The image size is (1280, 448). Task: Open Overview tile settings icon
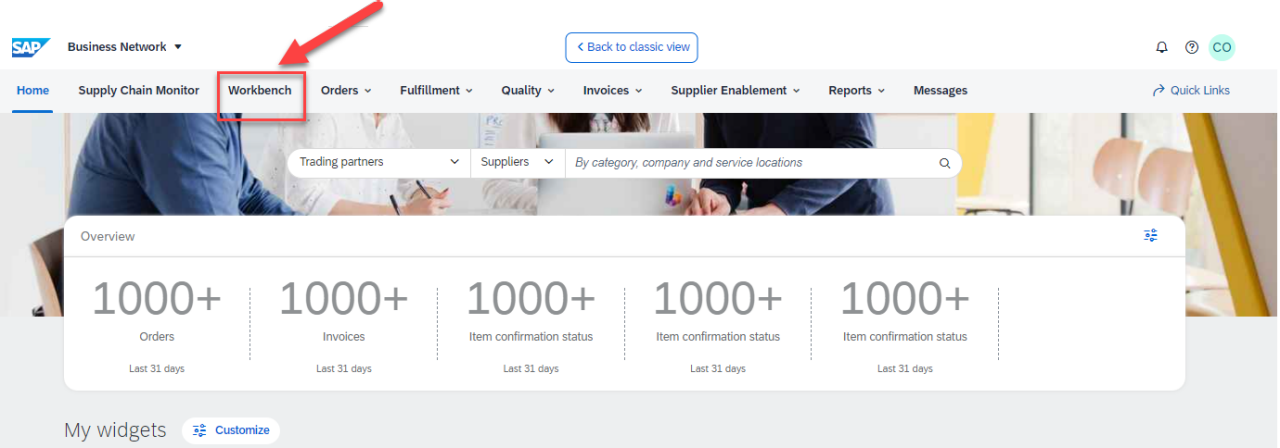pyautogui.click(x=1151, y=236)
